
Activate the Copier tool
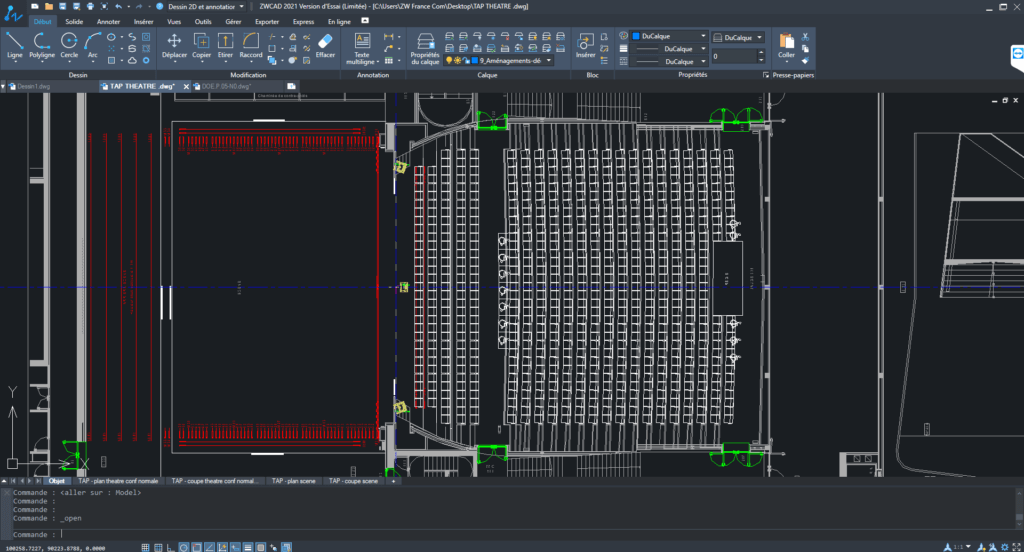(x=201, y=46)
